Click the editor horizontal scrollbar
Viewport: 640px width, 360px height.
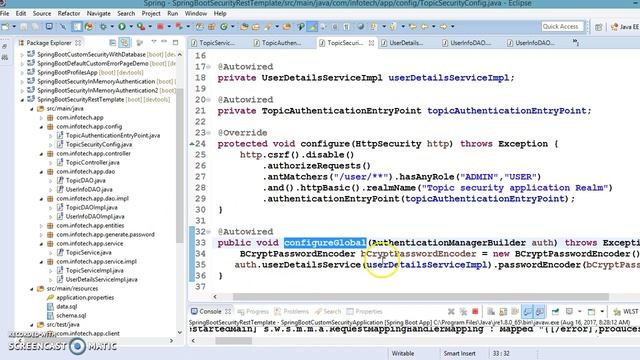[421, 297]
